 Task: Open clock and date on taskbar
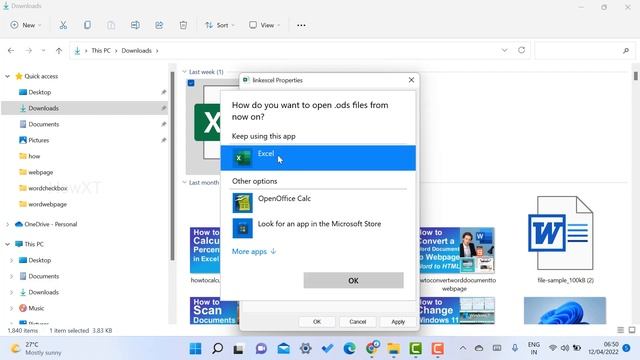coord(604,348)
